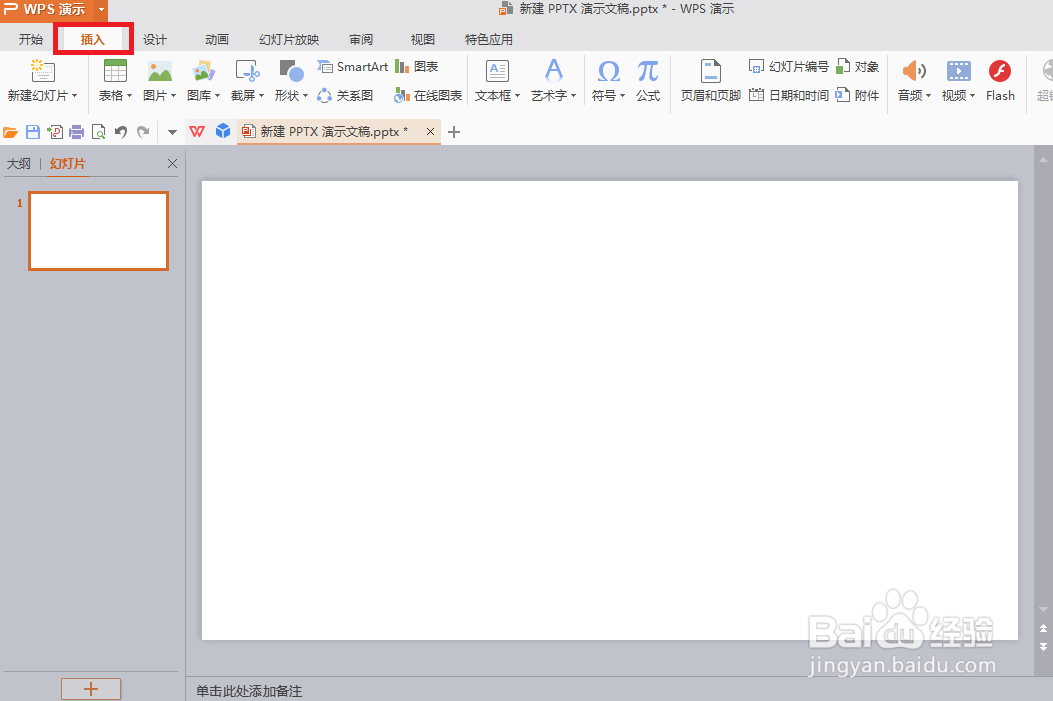Expand the WordArt (艺术字) dropdown arrow
This screenshot has width=1053, height=701.
573,96
